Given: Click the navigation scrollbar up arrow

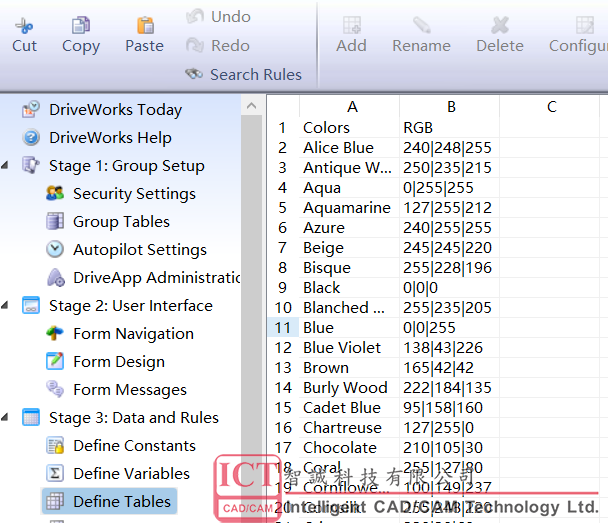Looking at the screenshot, I should click(x=251, y=105).
